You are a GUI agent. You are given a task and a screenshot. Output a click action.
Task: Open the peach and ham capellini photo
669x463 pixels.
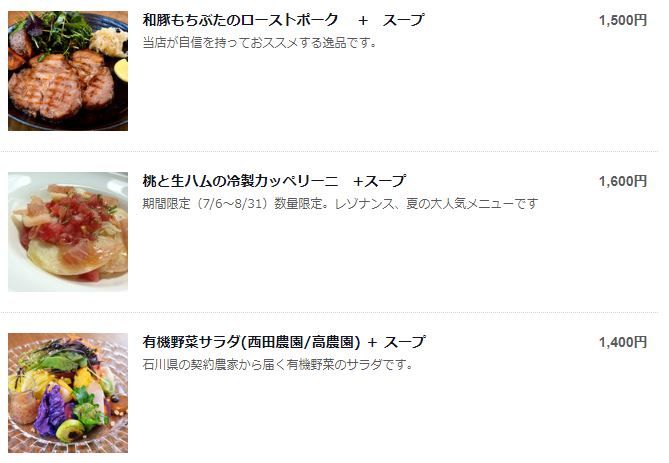coord(68,232)
